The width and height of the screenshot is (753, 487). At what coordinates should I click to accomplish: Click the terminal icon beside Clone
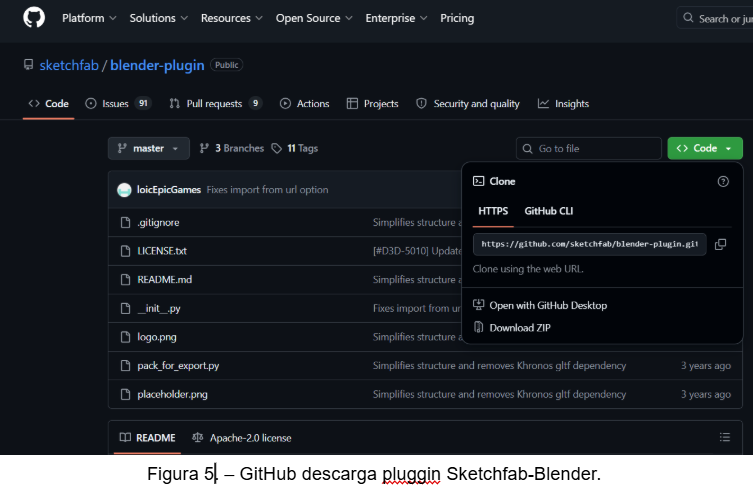pyautogui.click(x=478, y=181)
